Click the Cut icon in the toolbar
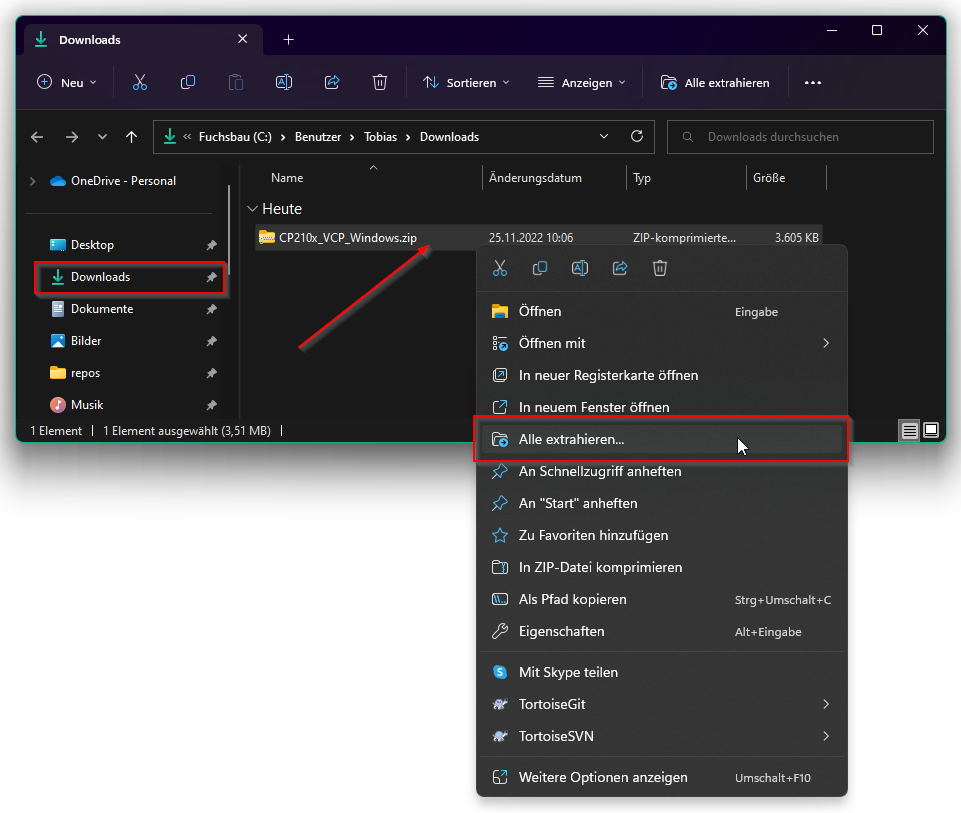This screenshot has height=813, width=961. (x=140, y=83)
